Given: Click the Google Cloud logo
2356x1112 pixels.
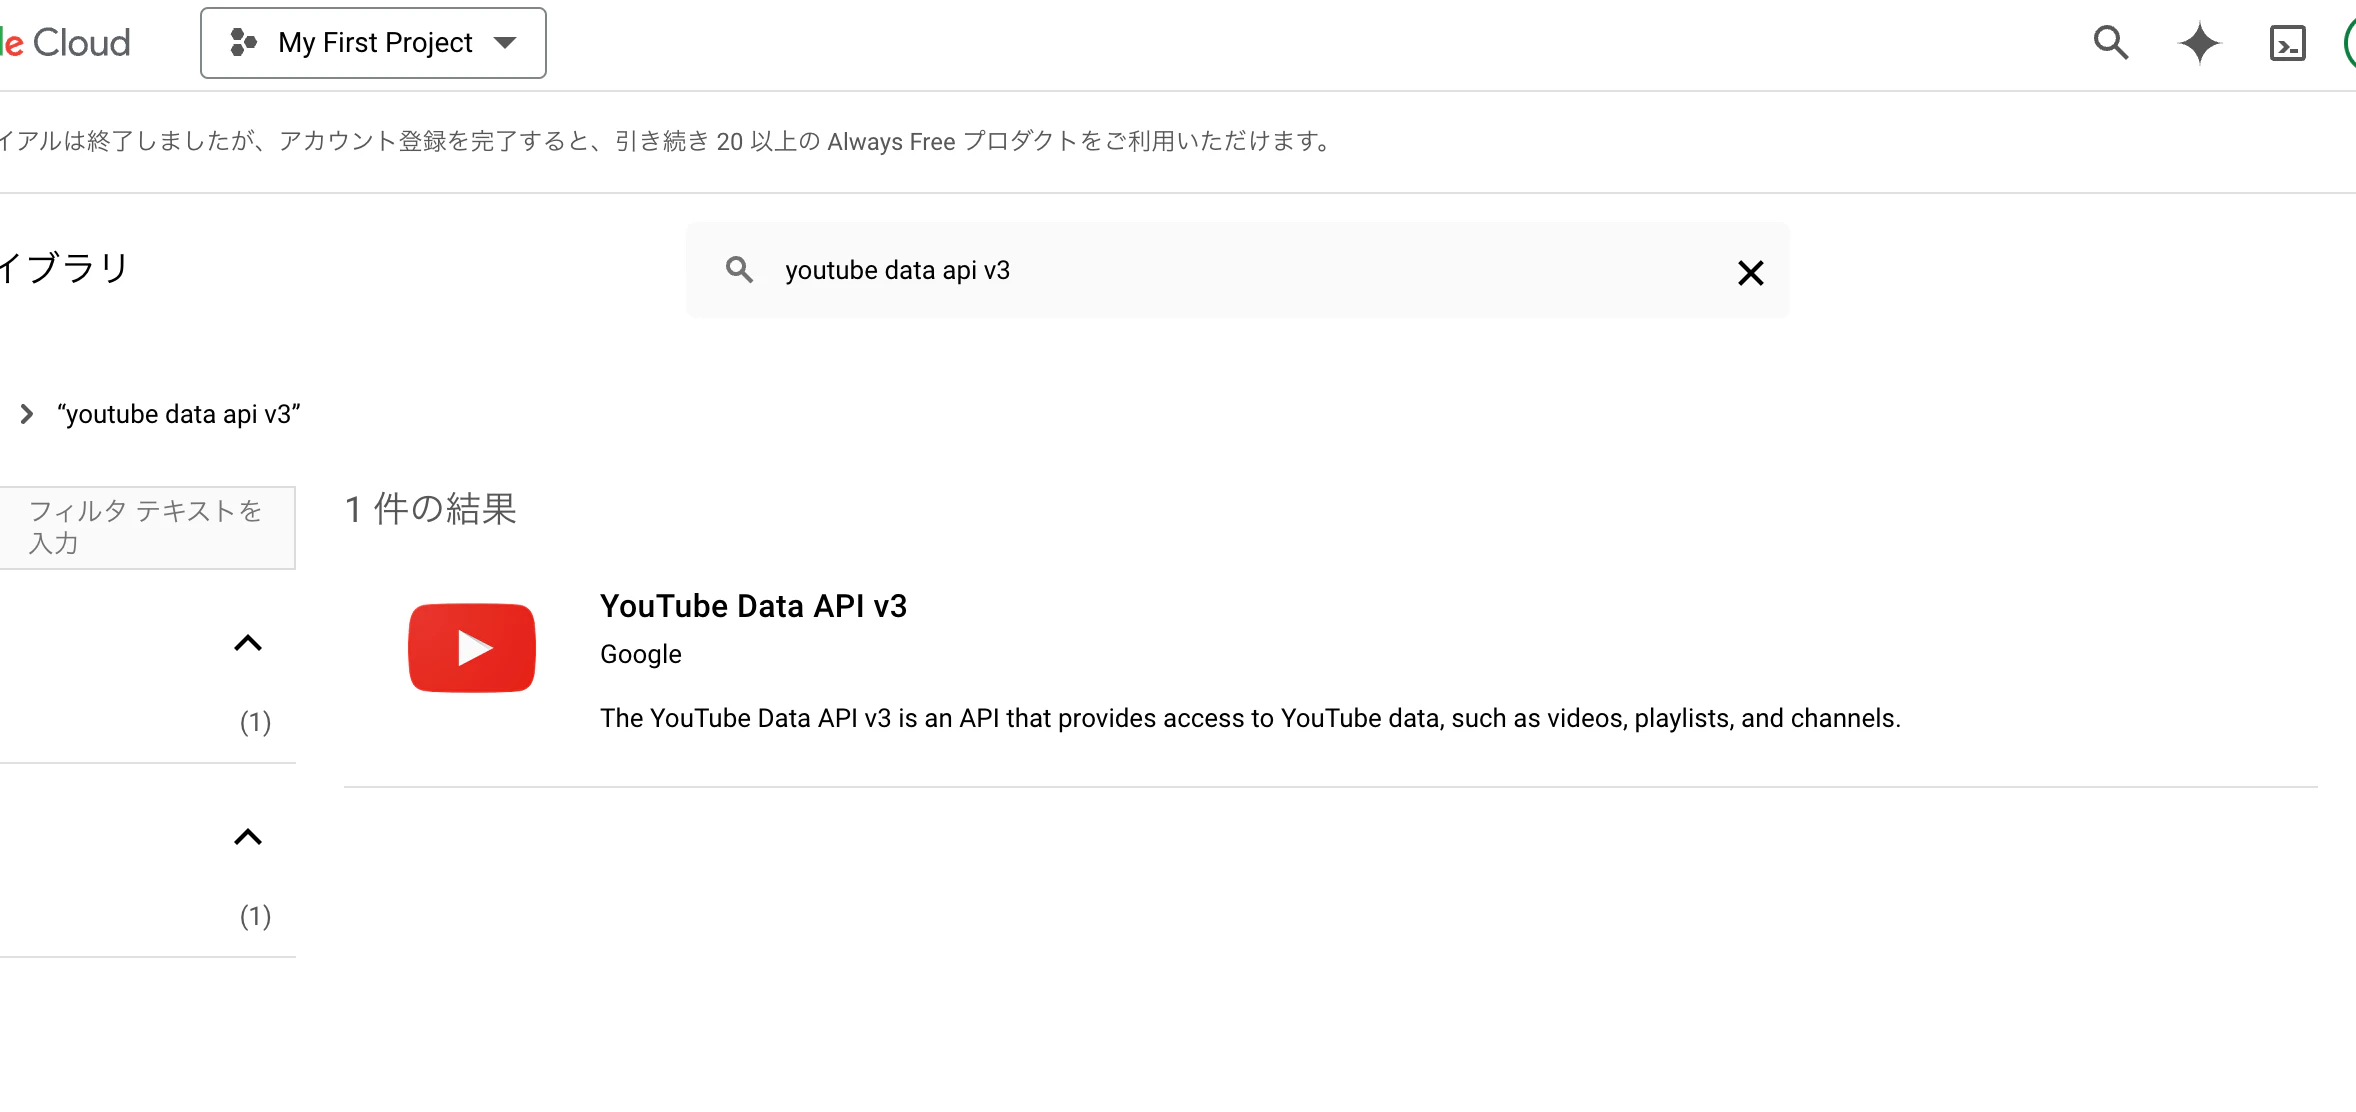Looking at the screenshot, I should click(66, 43).
